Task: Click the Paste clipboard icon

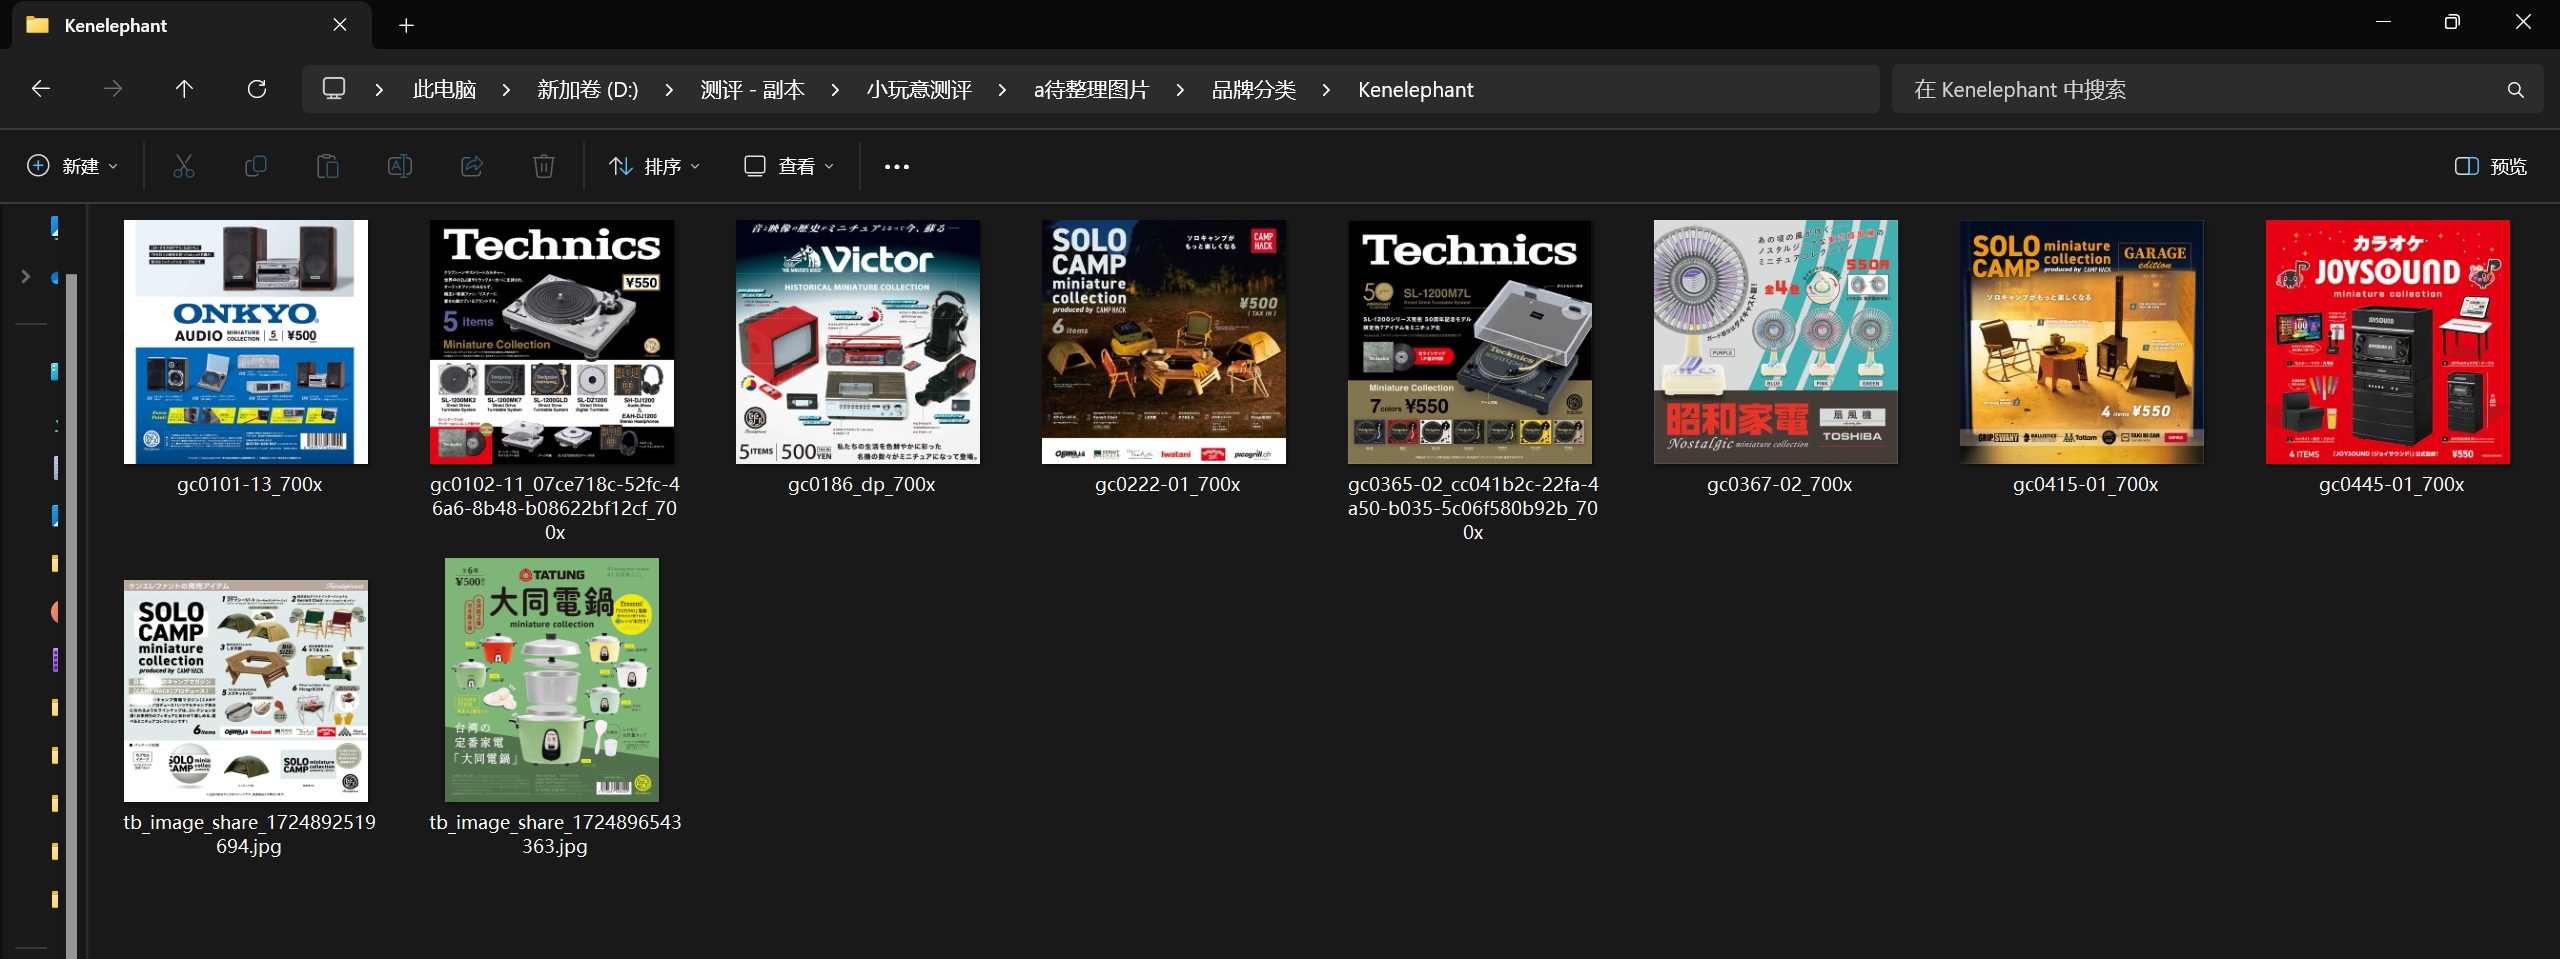Action: point(328,166)
